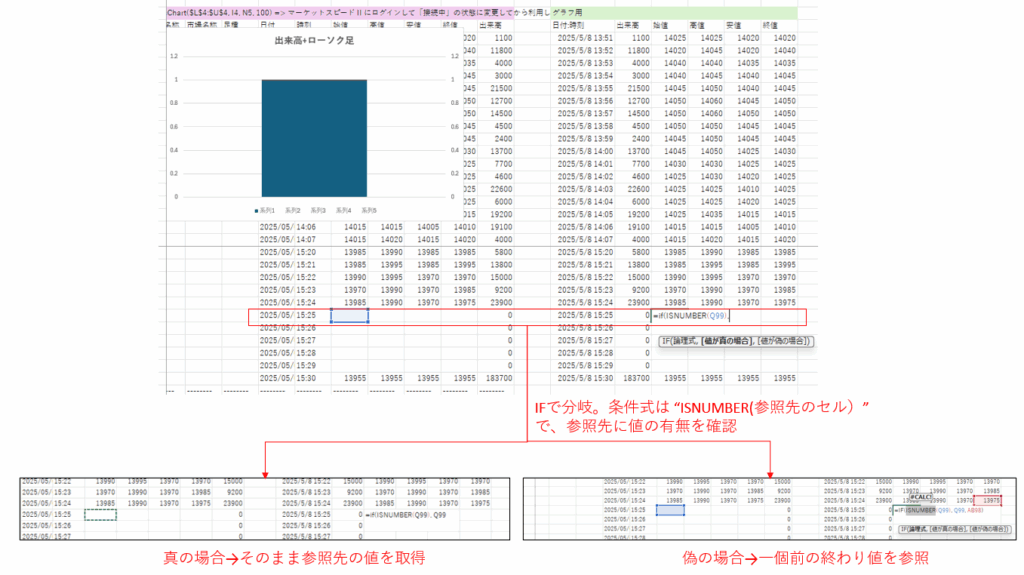
Task: Click legend entry 系列3 in the chart
Action: pyautogui.click(x=318, y=210)
